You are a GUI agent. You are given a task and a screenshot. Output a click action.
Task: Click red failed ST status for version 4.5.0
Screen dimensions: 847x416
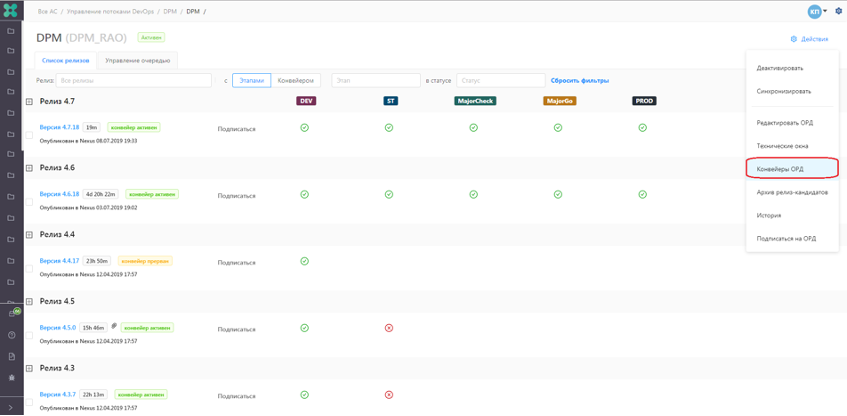389,328
